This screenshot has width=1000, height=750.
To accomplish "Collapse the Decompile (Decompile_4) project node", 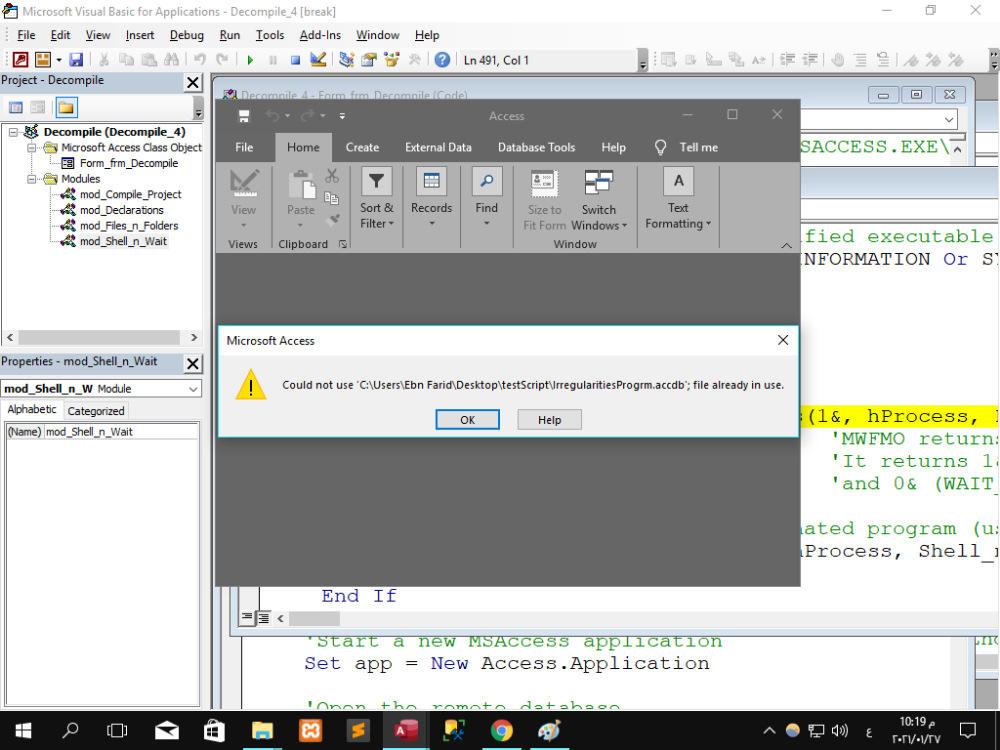I will [x=13, y=132].
